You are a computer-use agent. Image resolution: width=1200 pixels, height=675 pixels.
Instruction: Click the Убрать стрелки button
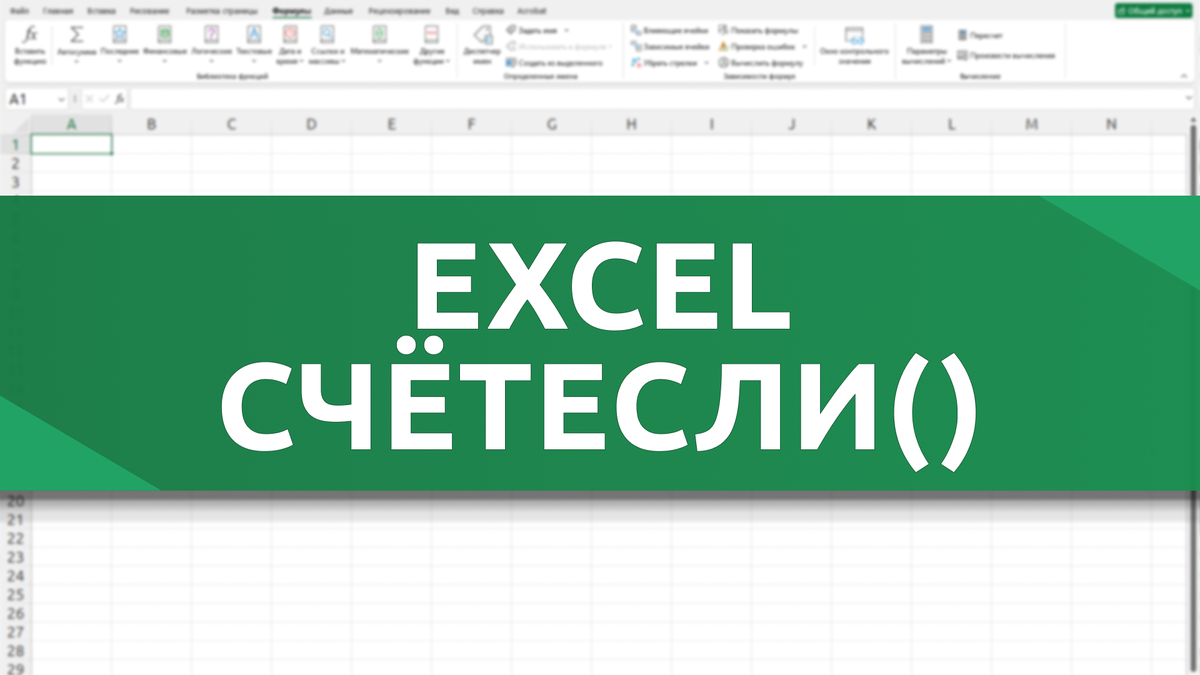tap(663, 62)
